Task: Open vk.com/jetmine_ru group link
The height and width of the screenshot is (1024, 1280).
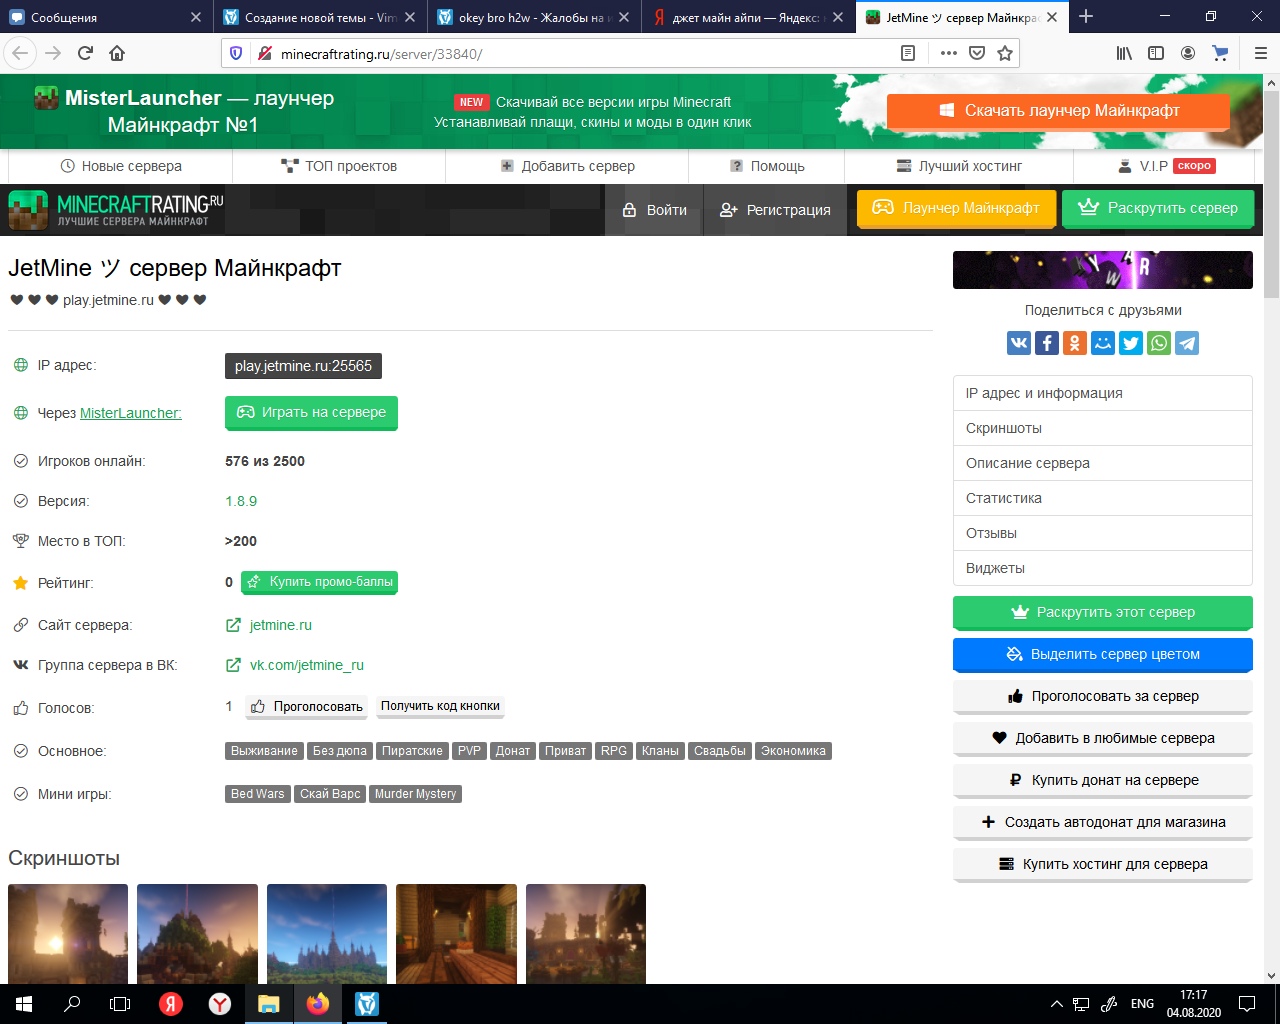Action: point(306,665)
